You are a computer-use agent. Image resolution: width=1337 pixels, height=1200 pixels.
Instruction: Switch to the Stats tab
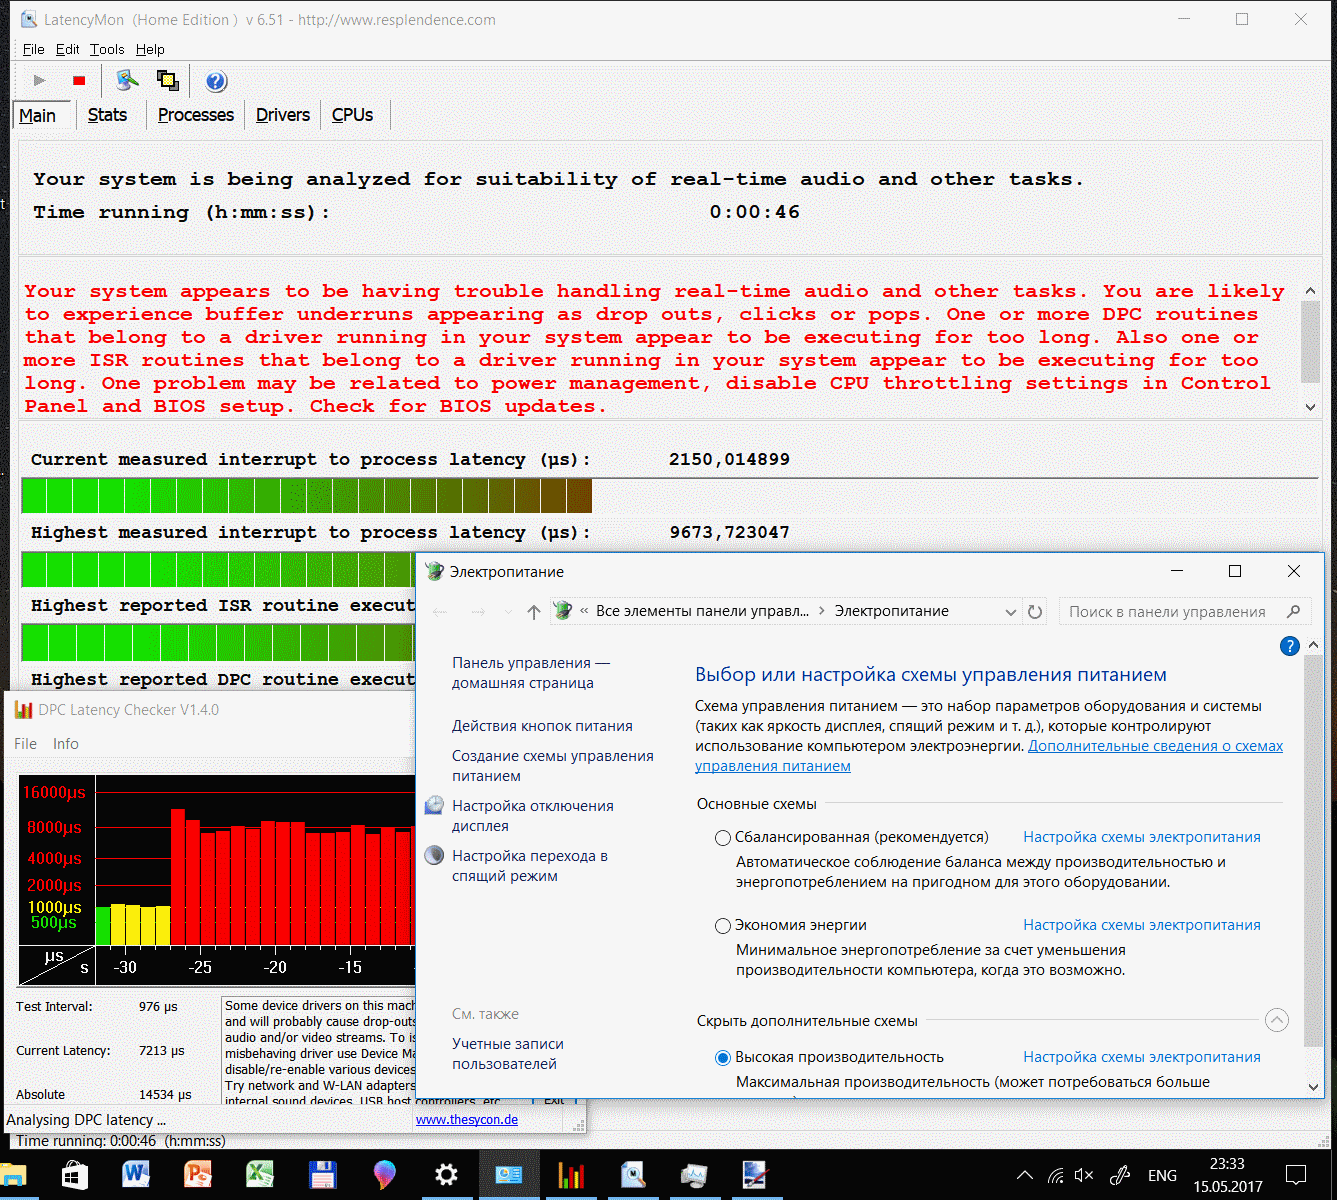107,115
